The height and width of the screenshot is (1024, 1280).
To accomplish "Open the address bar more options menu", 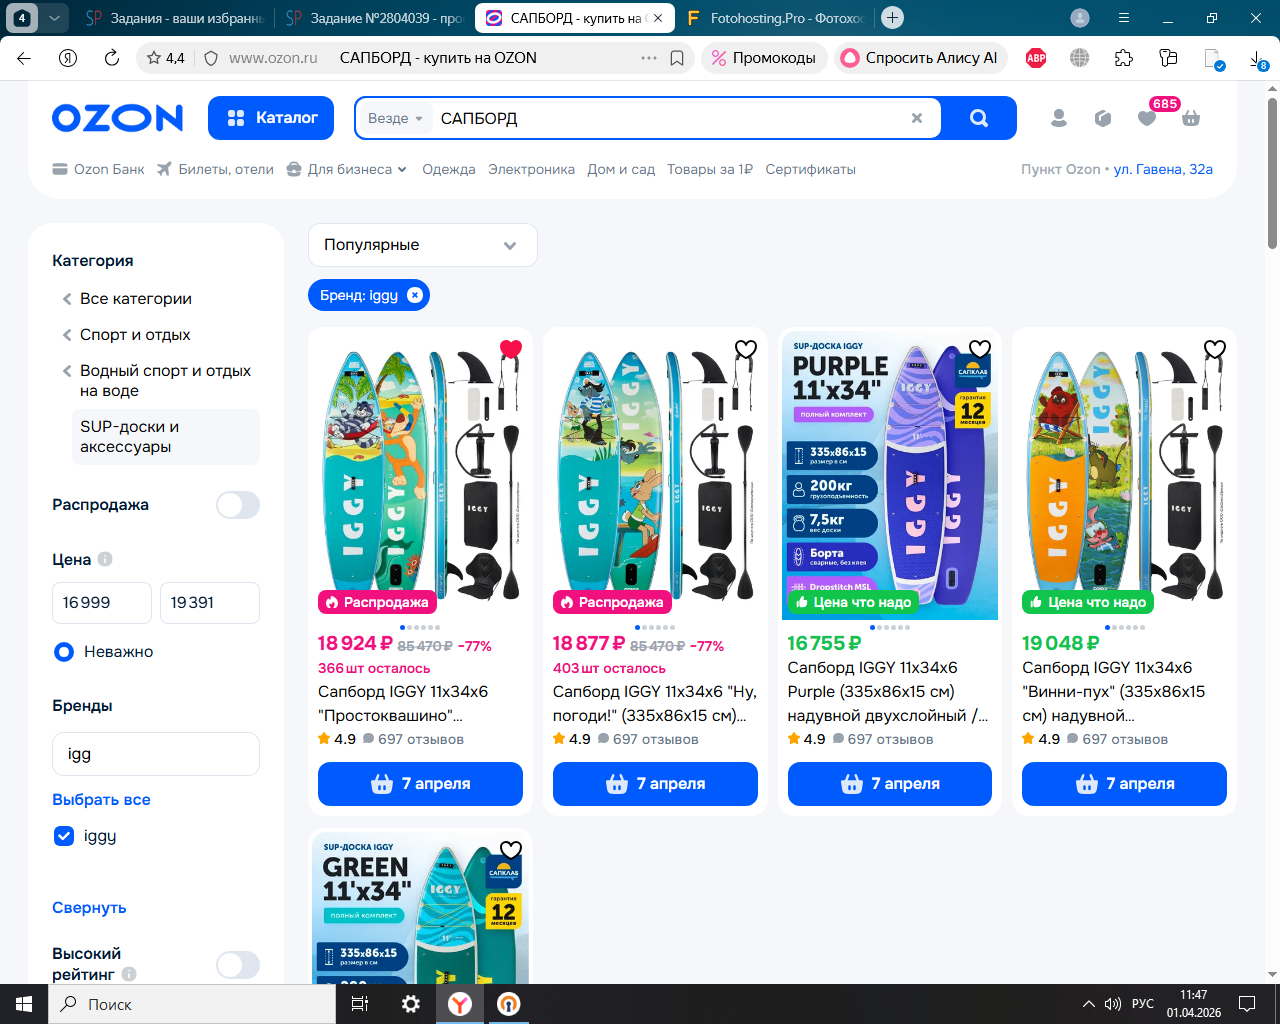I will (649, 58).
